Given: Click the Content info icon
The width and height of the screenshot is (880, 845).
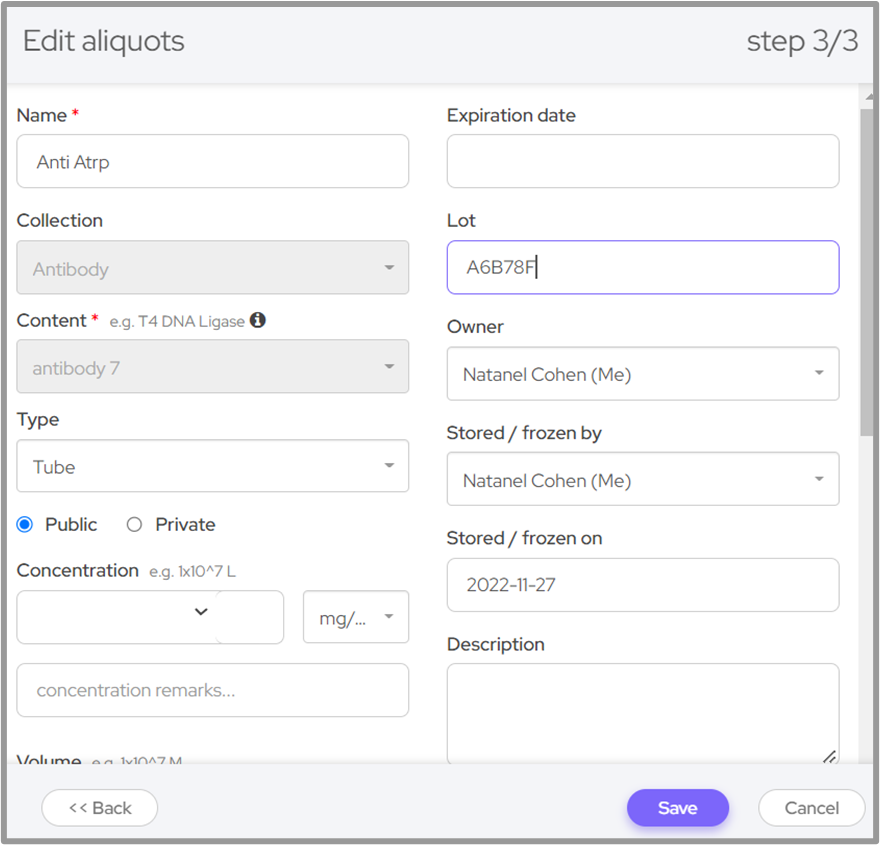Looking at the screenshot, I should [x=258, y=321].
